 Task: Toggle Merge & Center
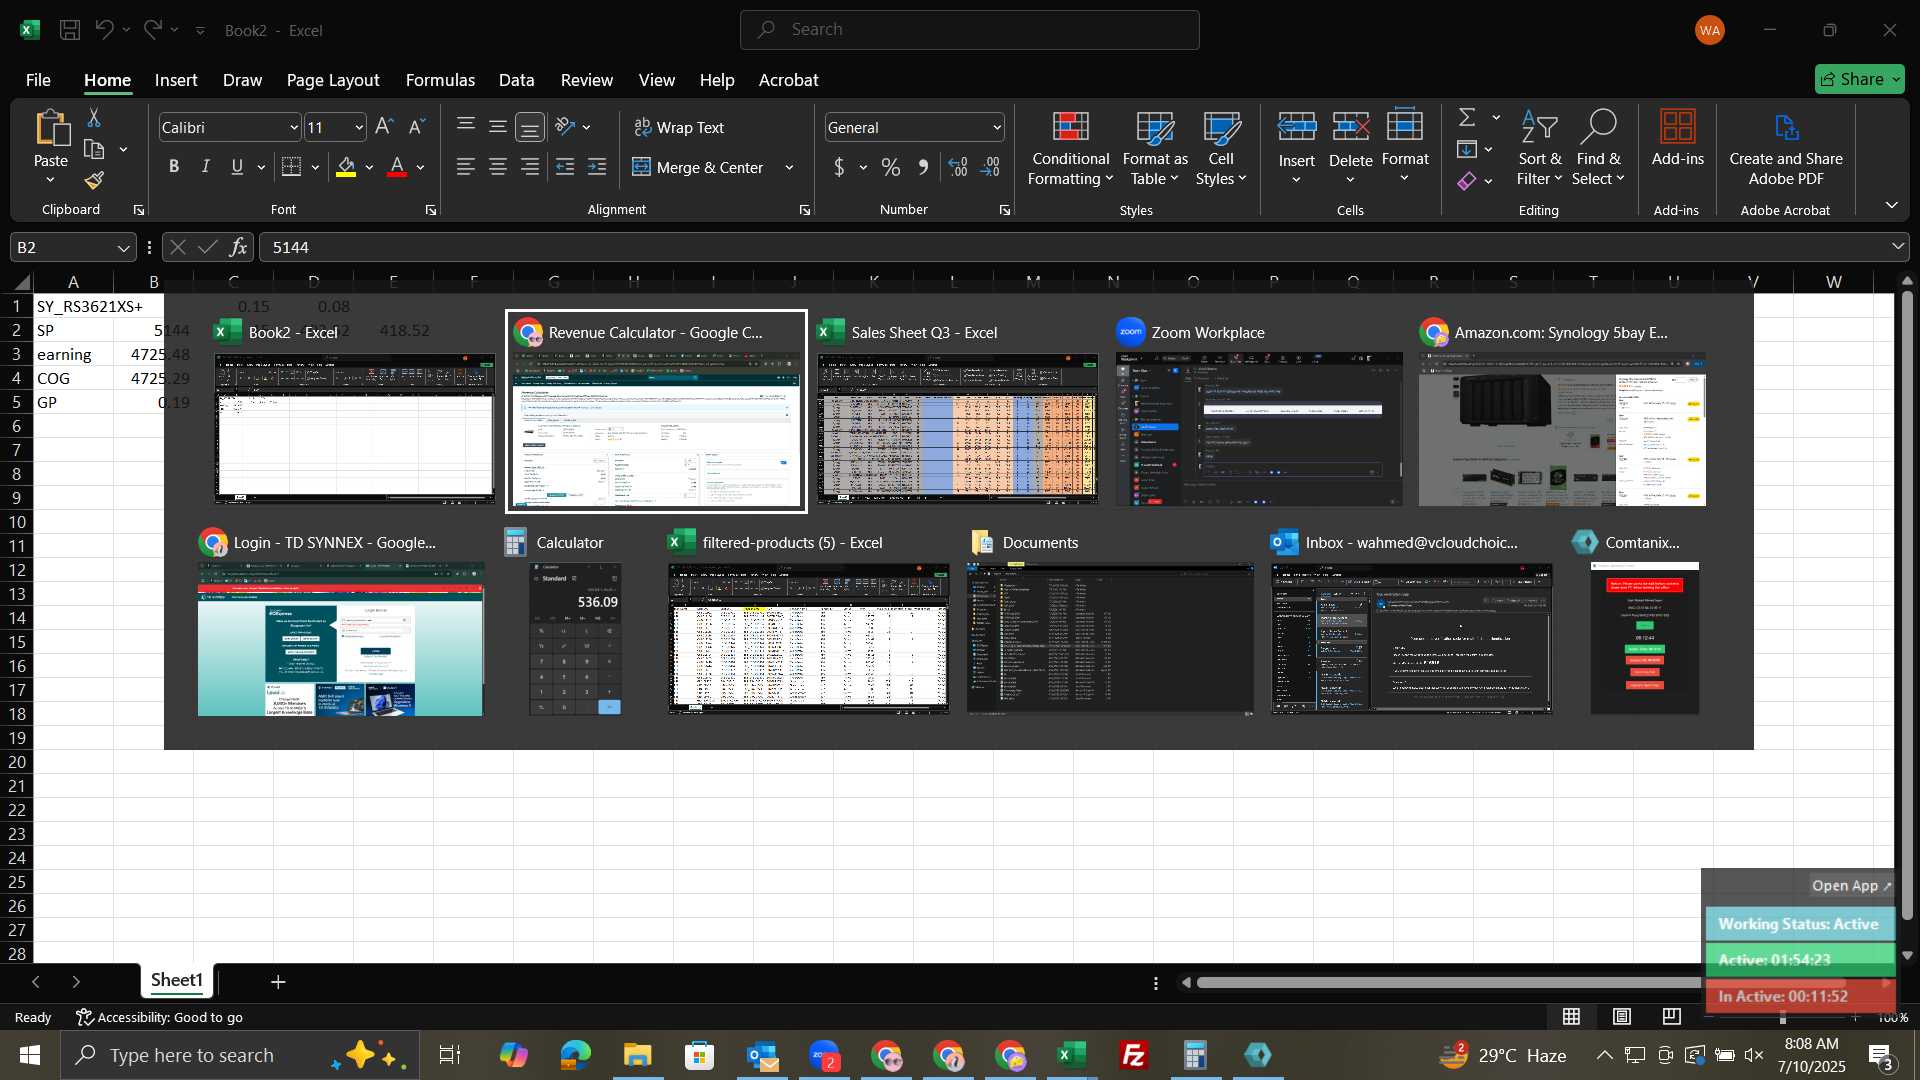698,167
